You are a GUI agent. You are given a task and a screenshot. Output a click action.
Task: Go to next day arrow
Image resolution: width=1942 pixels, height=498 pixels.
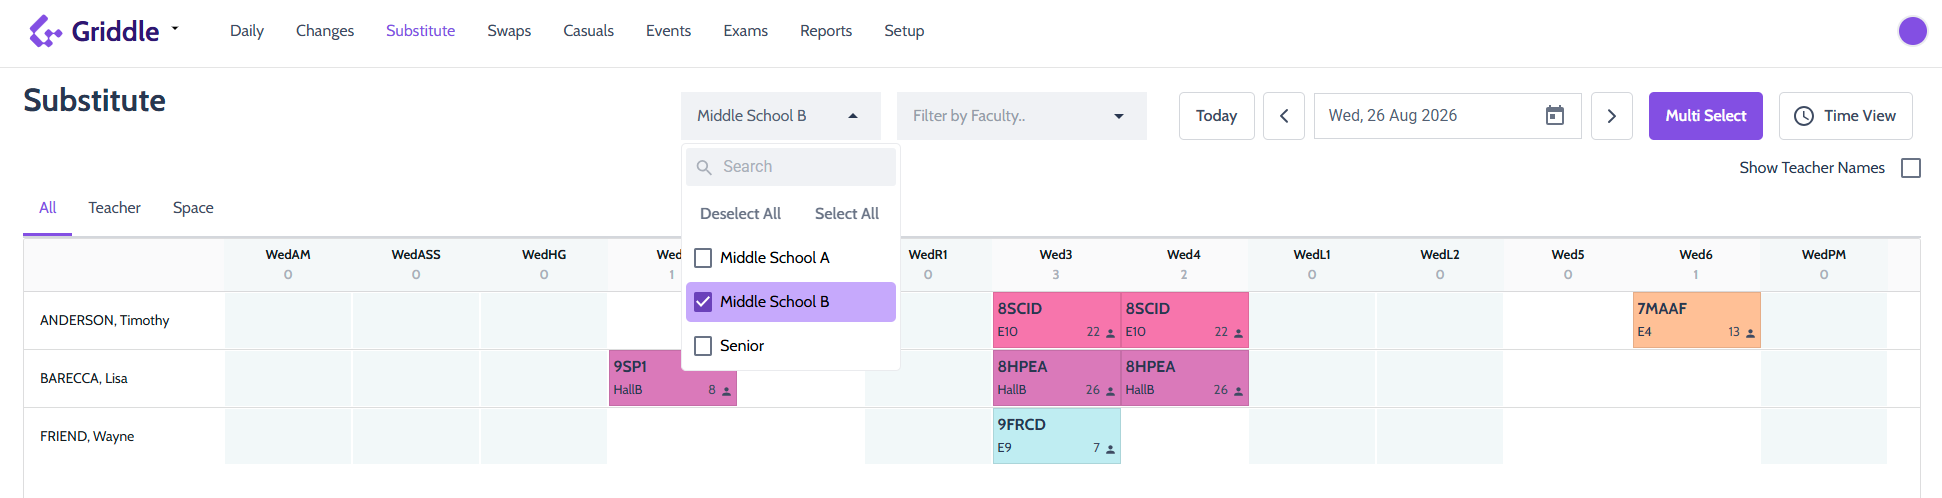[1612, 116]
